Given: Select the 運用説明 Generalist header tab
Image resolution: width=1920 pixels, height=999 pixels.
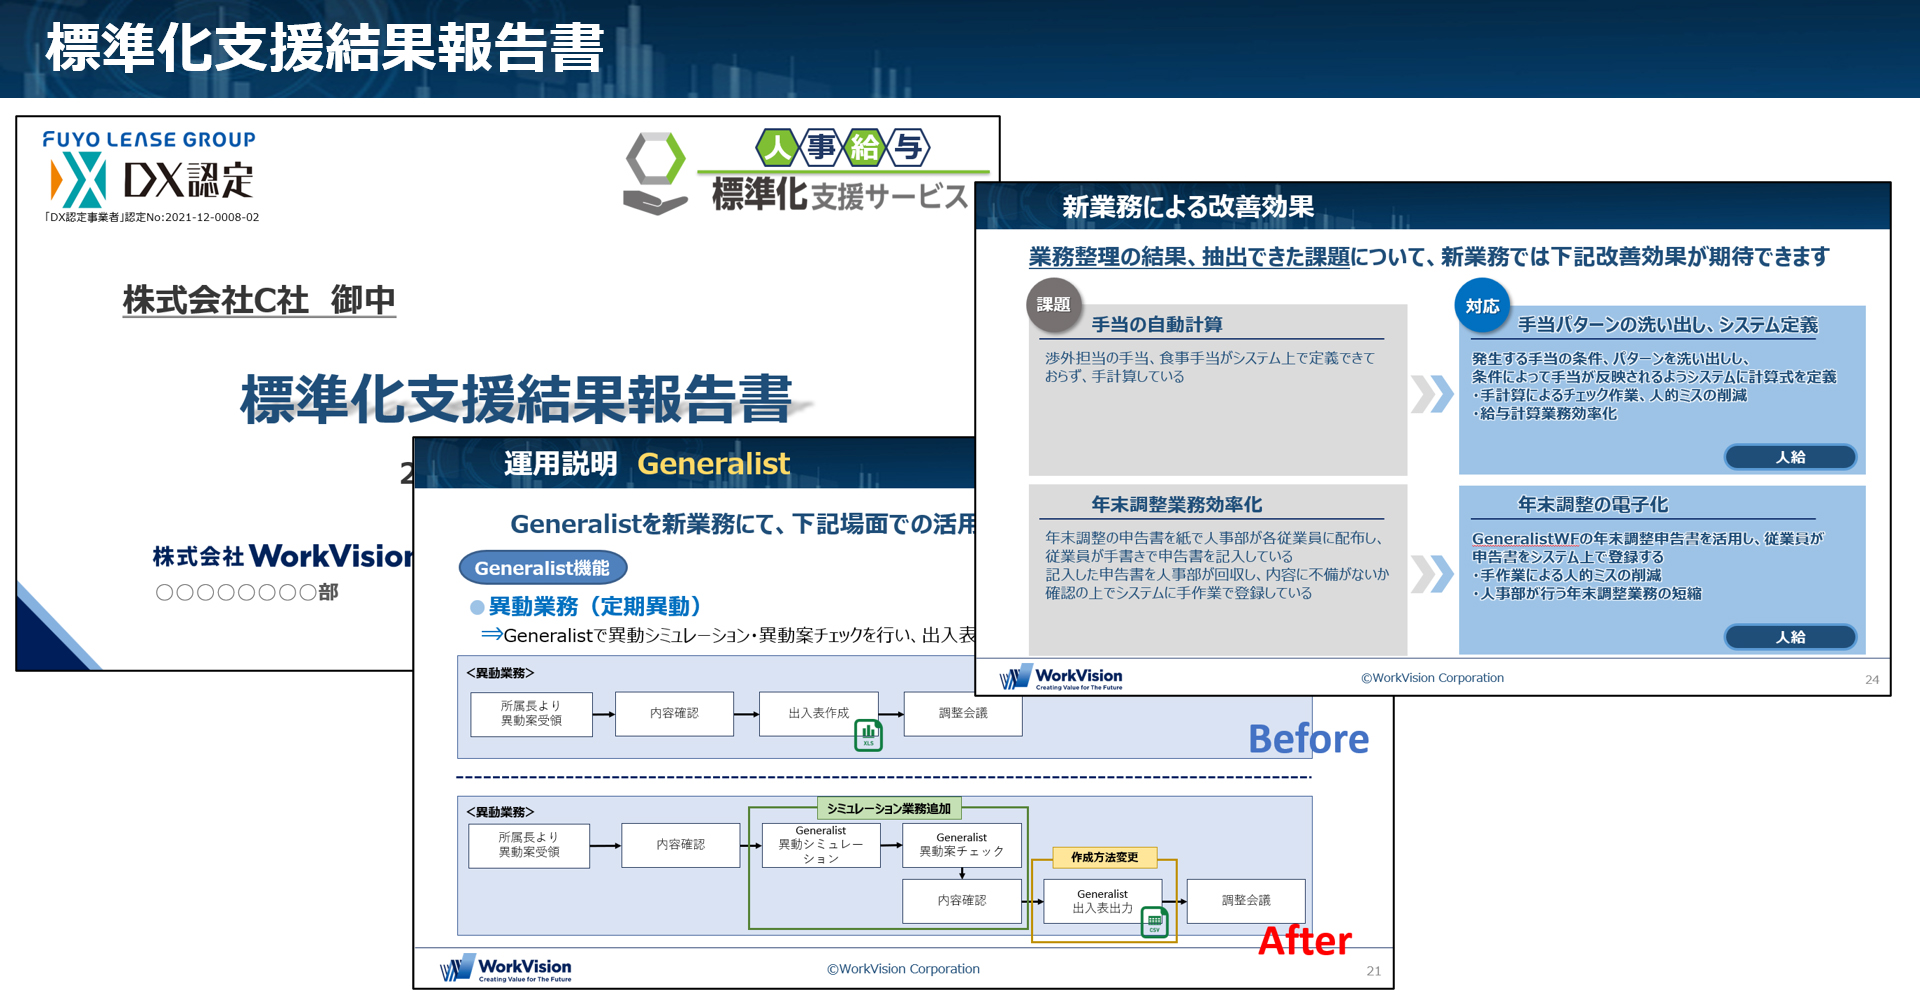Looking at the screenshot, I should click(x=645, y=462).
